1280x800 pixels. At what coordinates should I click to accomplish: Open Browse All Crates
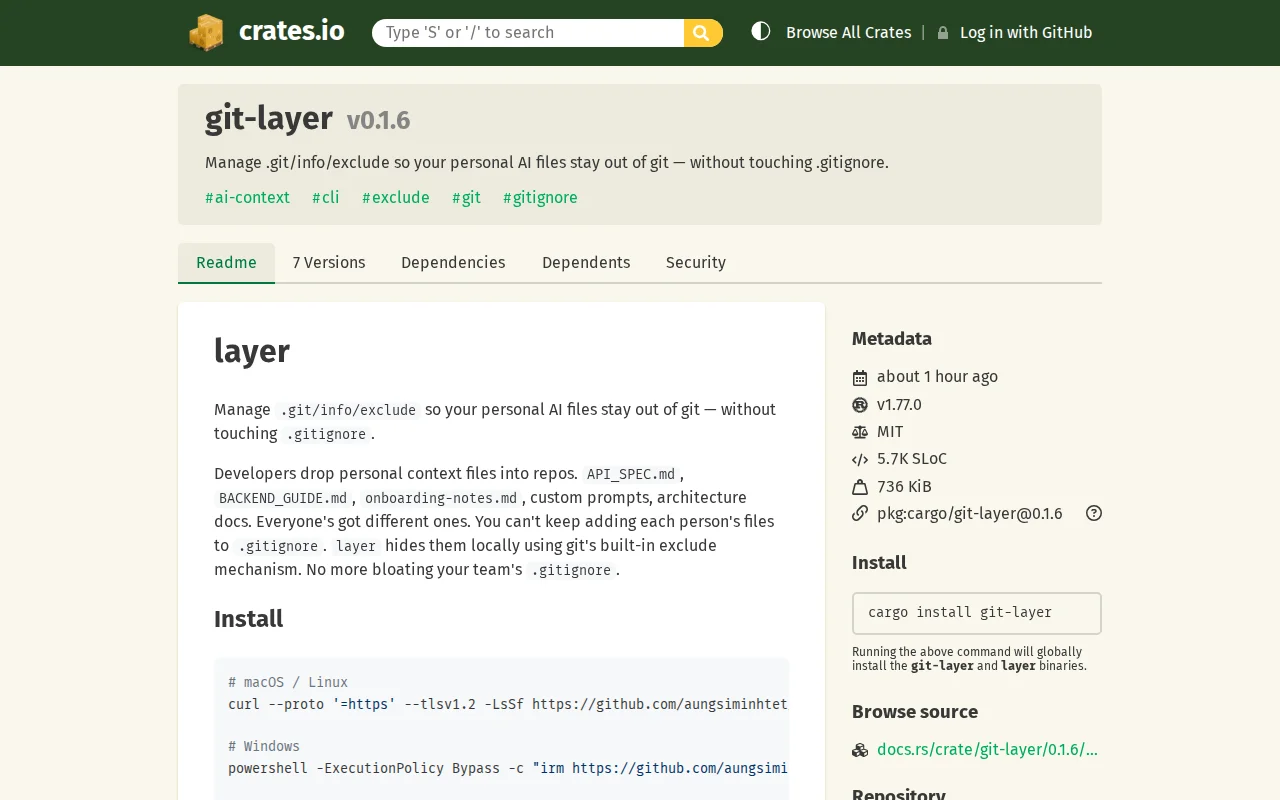848,33
